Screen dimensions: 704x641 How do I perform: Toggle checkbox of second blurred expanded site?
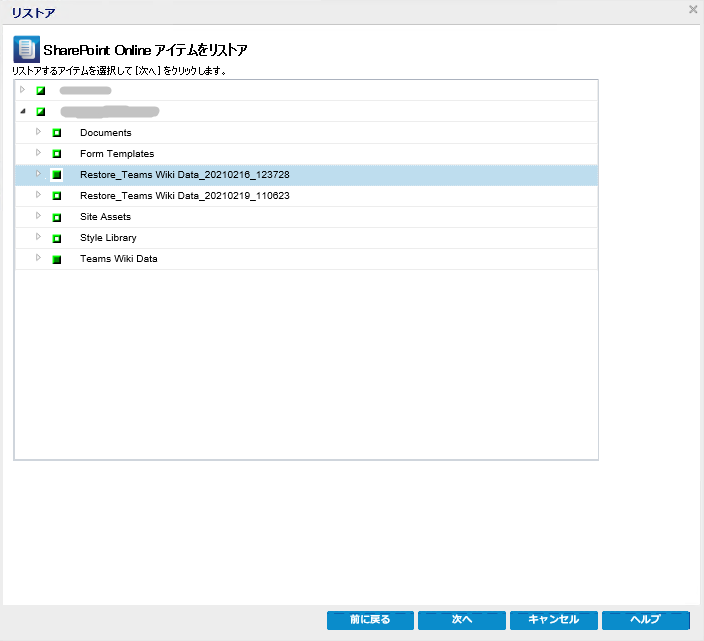(x=41, y=111)
